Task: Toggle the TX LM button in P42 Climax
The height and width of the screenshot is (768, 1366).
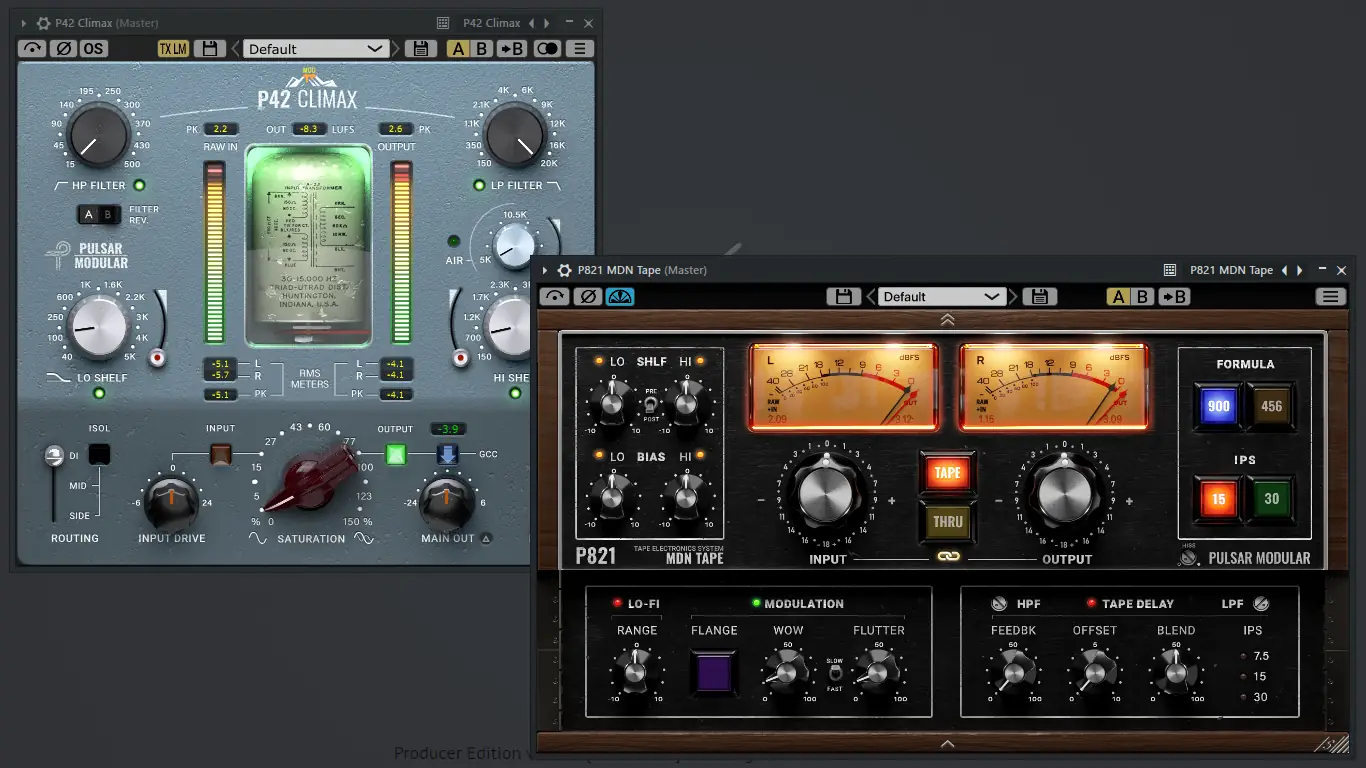Action: [x=173, y=48]
